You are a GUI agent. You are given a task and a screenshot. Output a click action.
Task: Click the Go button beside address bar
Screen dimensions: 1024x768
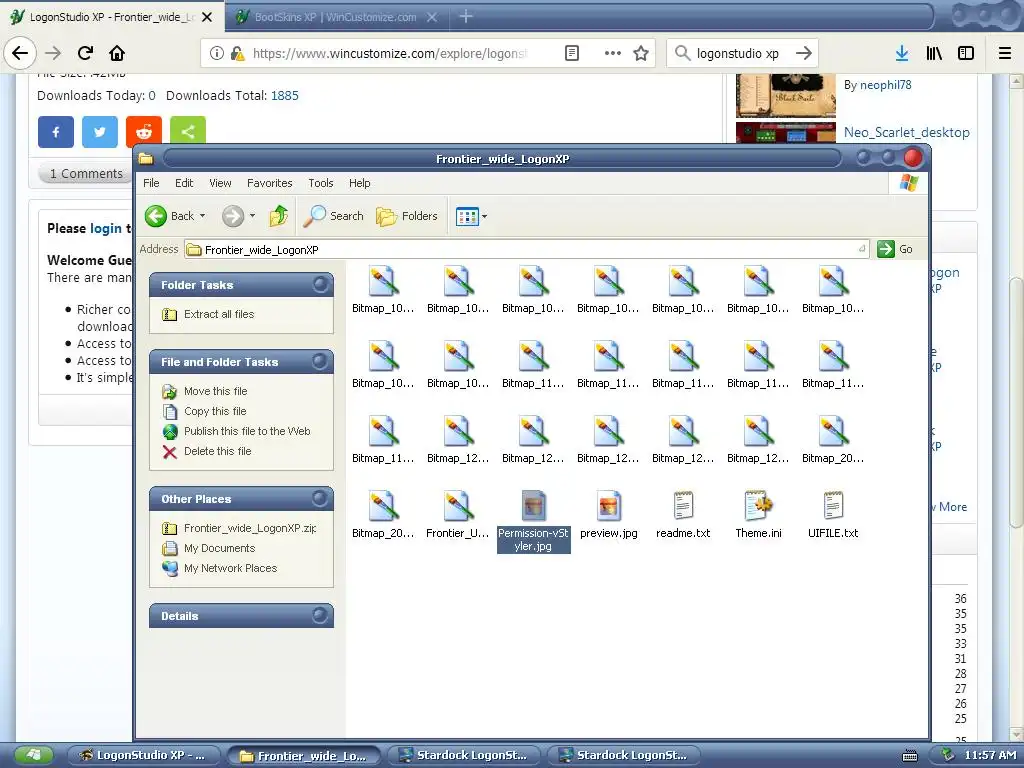(x=895, y=249)
